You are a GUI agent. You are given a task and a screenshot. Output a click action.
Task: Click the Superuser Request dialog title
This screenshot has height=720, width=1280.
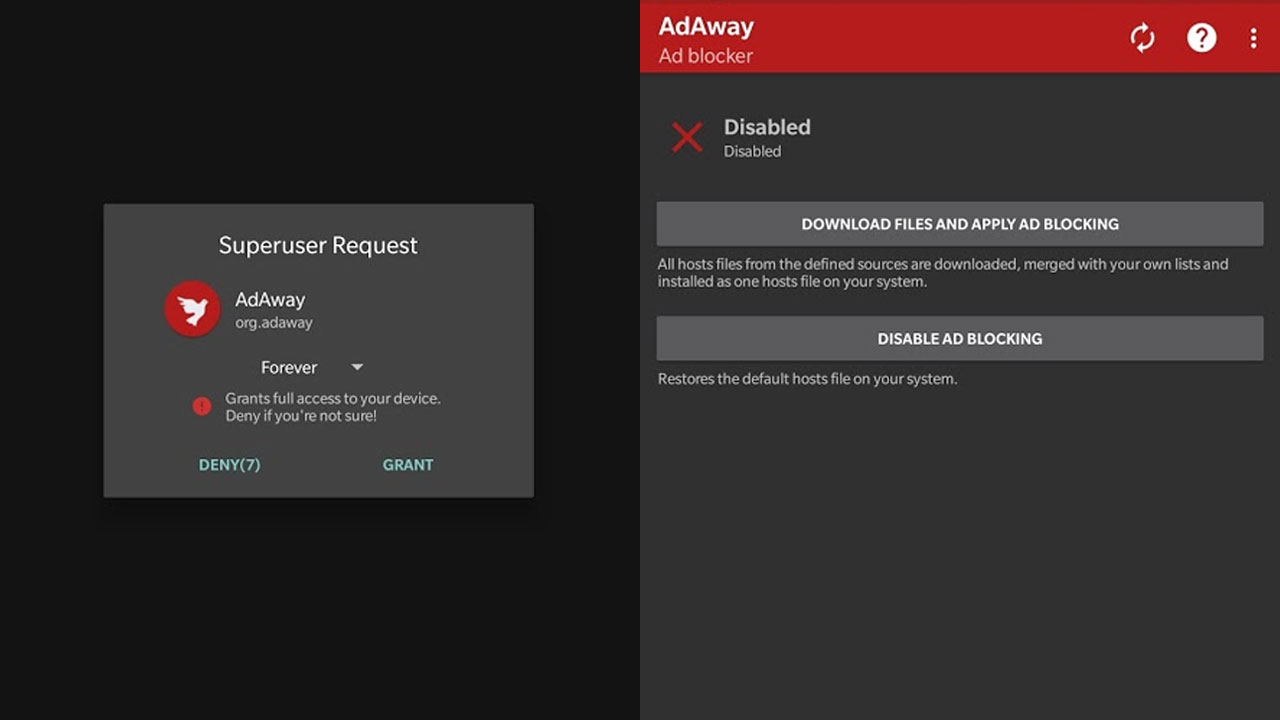tap(318, 245)
